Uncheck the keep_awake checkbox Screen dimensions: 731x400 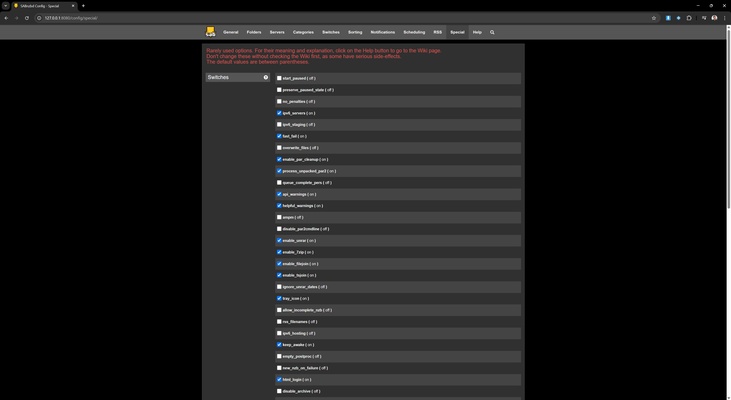[x=279, y=345]
